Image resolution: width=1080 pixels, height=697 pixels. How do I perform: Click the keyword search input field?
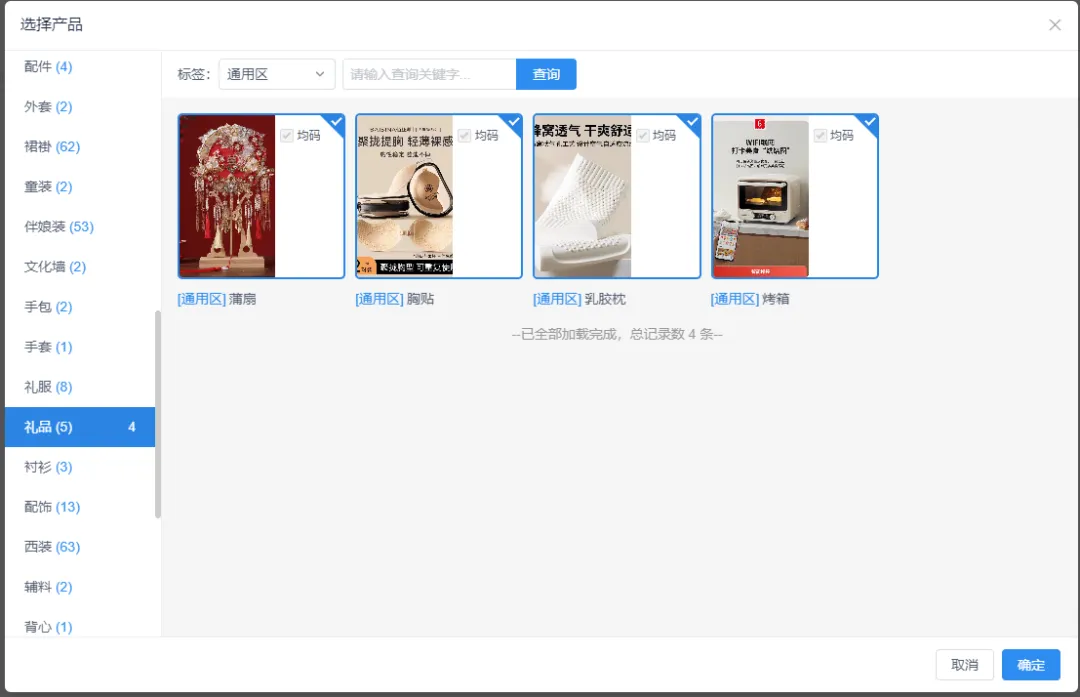coord(429,74)
